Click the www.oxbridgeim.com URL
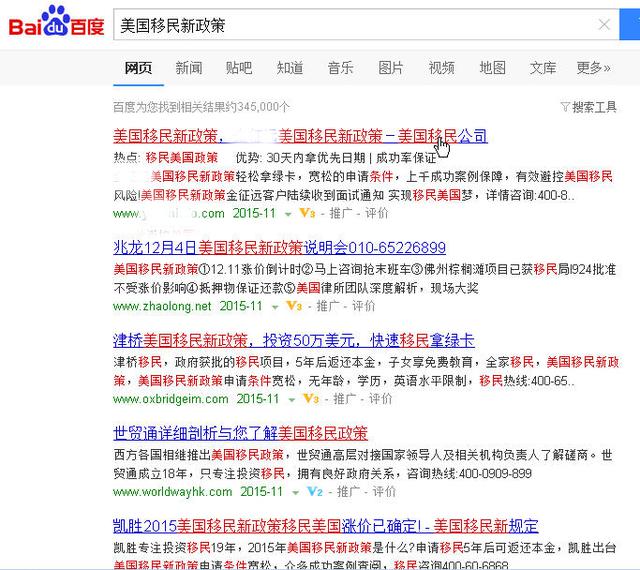This screenshot has width=640, height=570. click(171, 399)
